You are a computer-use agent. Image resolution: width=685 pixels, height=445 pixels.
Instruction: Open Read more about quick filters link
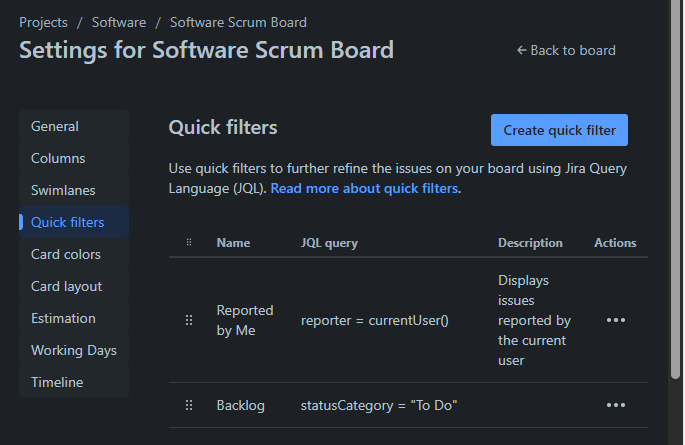364,188
